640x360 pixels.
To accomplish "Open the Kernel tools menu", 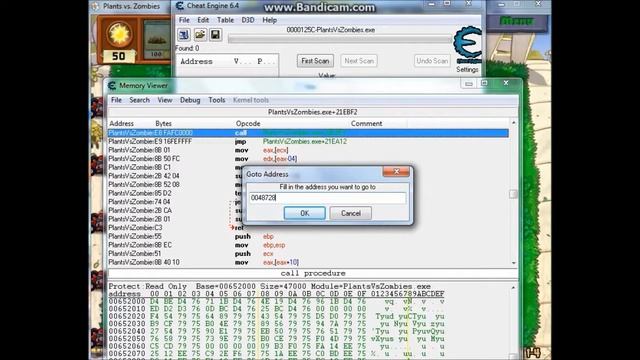I will click(x=251, y=100).
